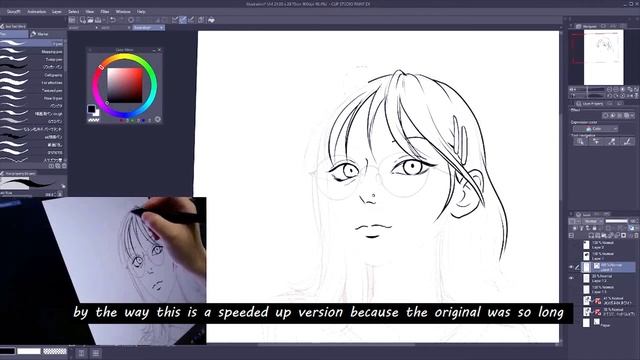
Task: Click the Navigator rotate left icon
Action: [609, 96]
